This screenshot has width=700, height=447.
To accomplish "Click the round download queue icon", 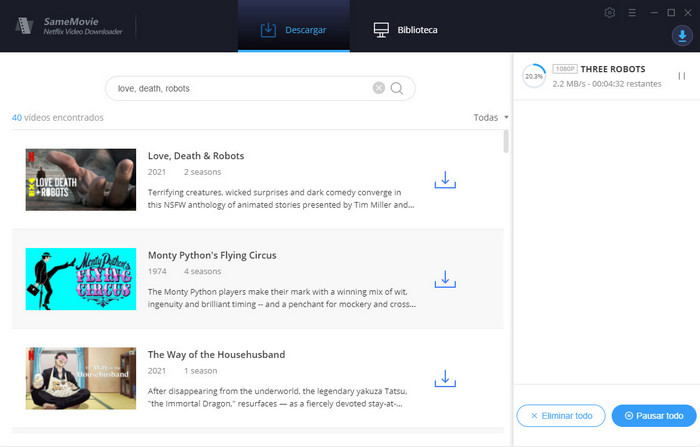I will [682, 35].
